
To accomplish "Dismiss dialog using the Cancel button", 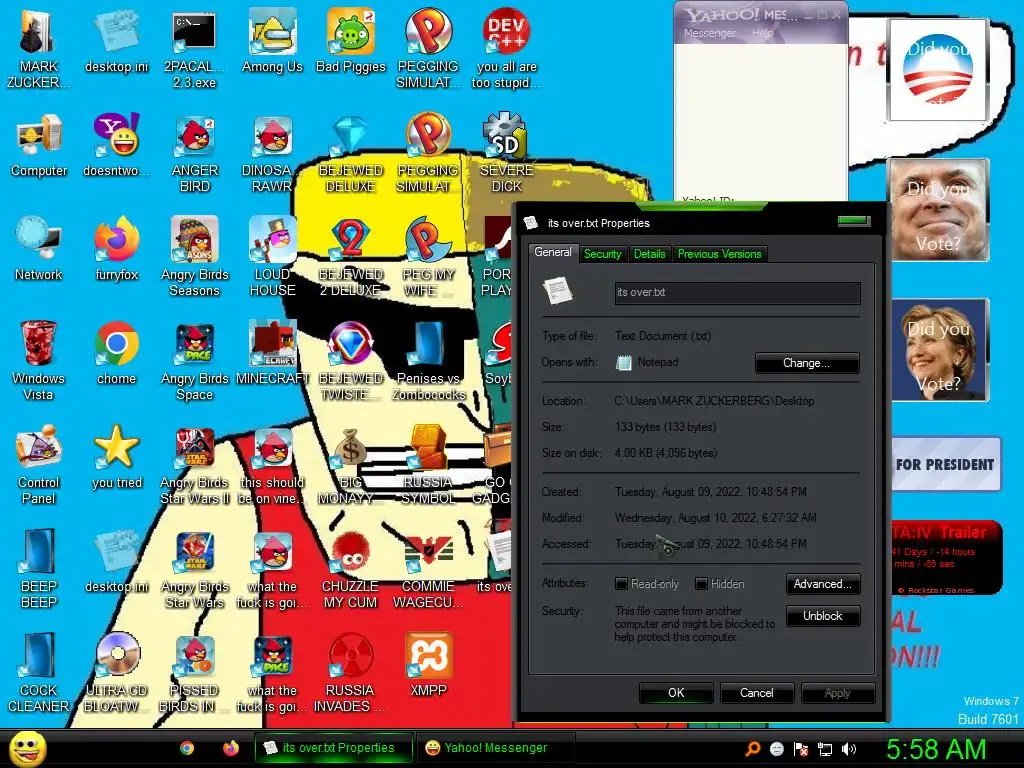I will pos(756,693).
